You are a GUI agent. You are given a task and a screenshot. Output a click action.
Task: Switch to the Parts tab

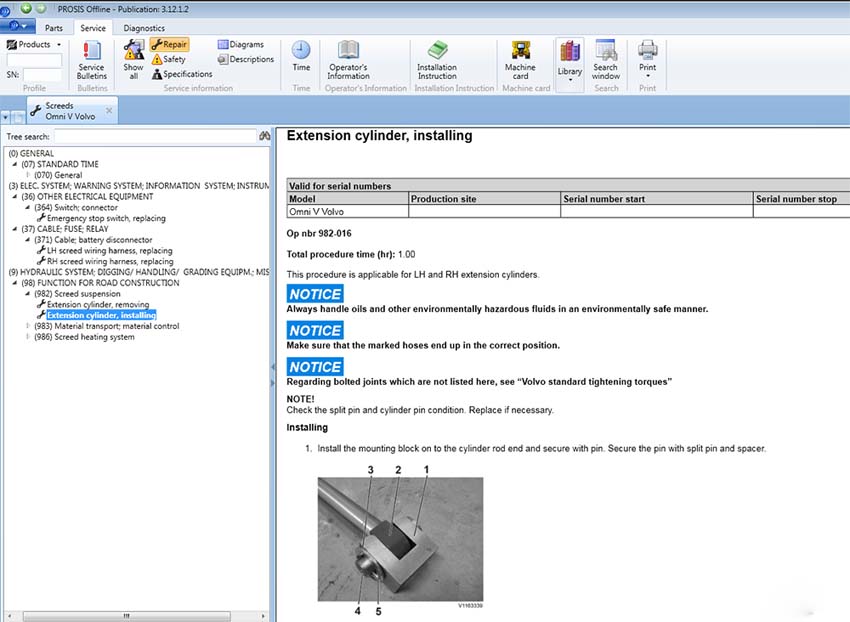click(54, 28)
